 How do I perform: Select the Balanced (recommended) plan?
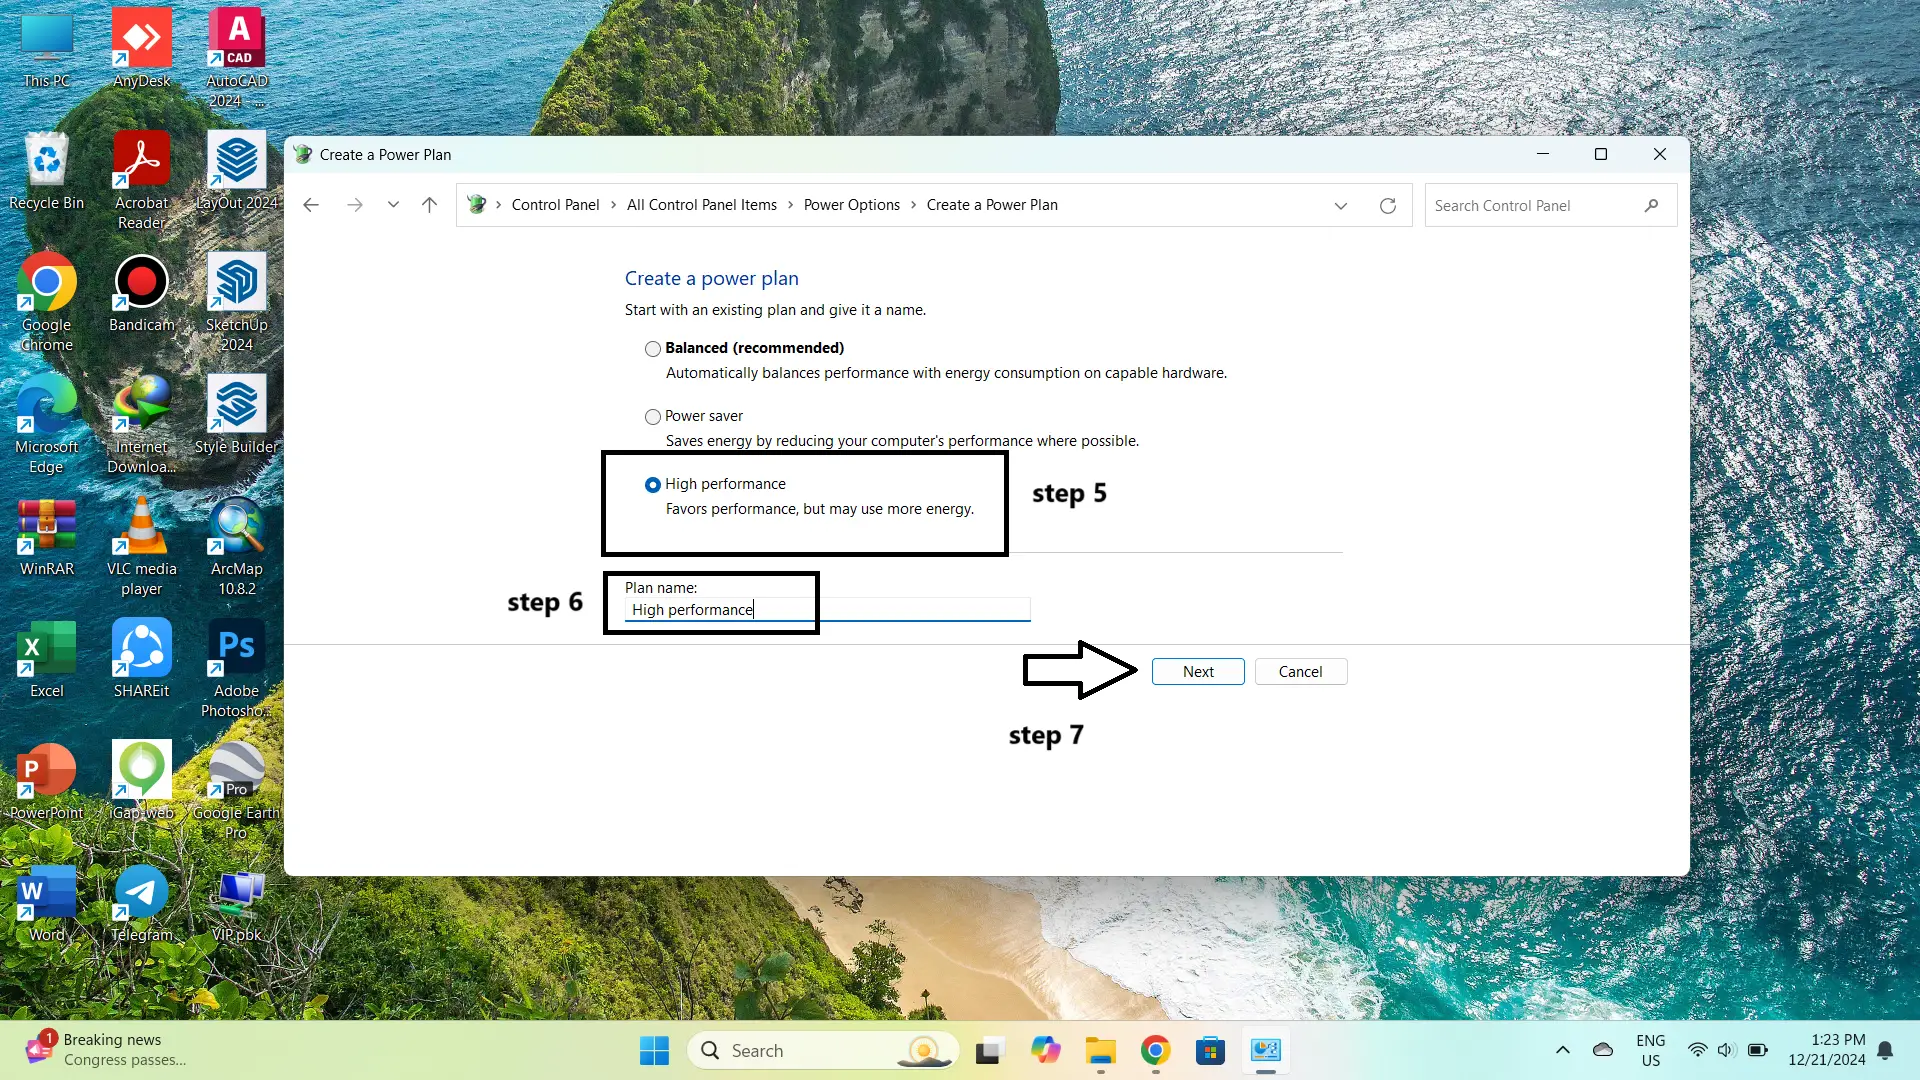[x=653, y=349]
